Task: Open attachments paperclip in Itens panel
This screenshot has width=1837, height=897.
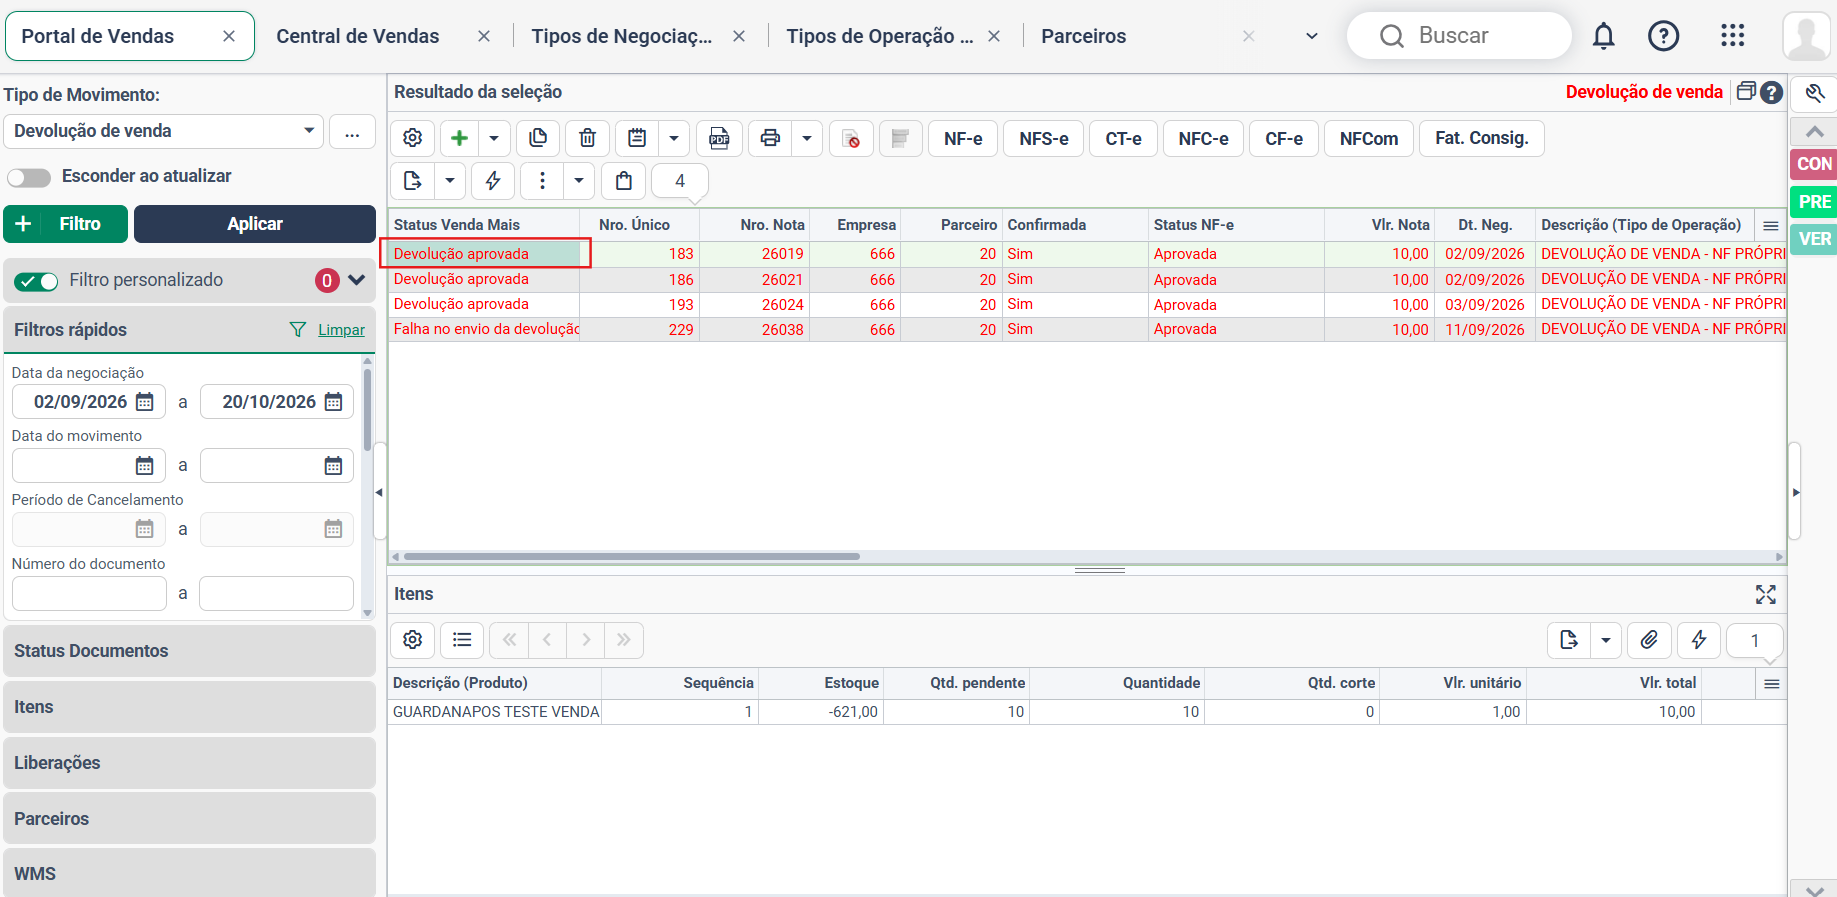Action: pyautogui.click(x=1650, y=639)
